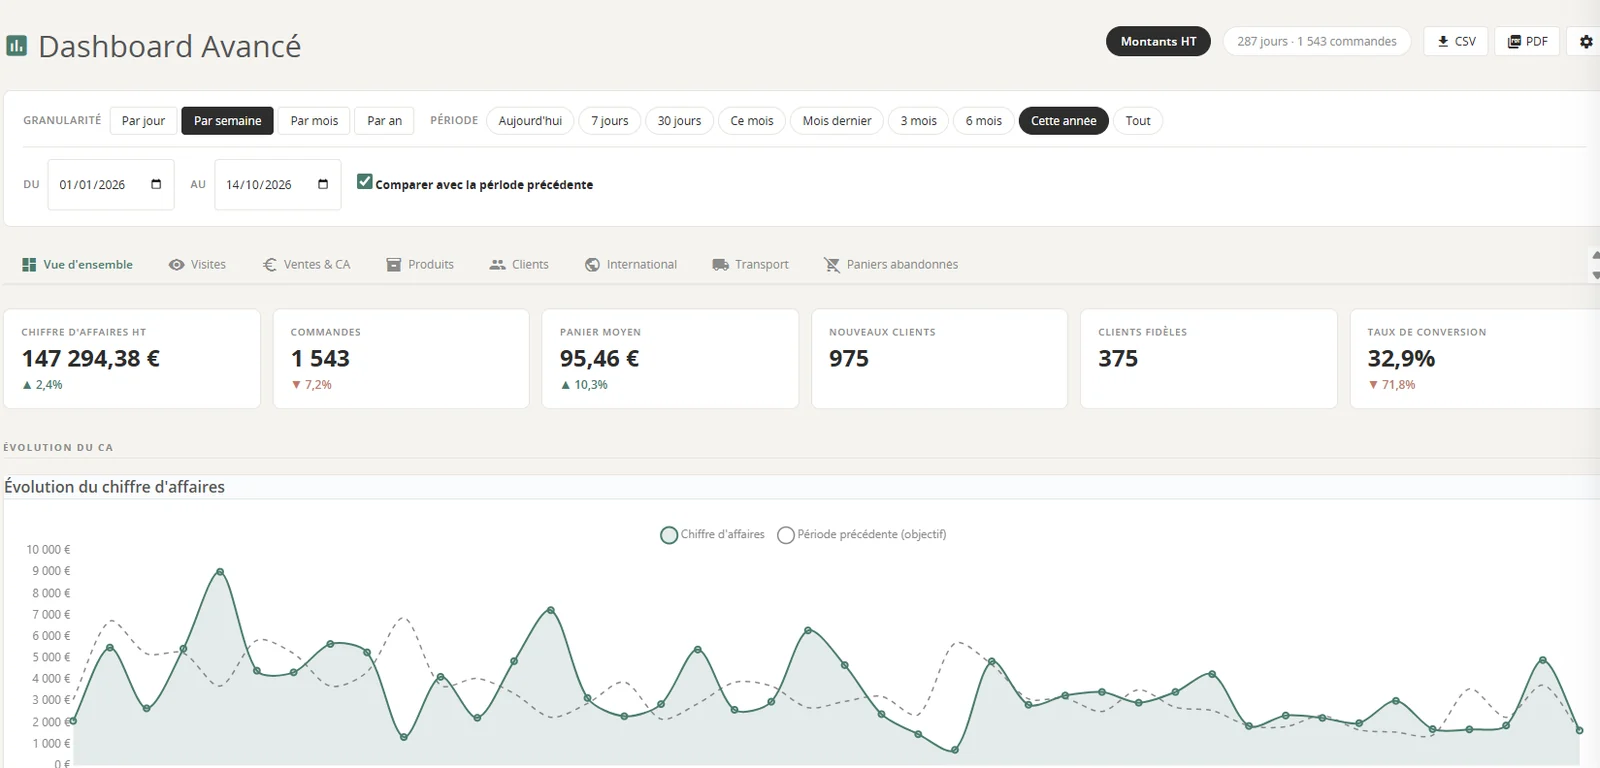Select Par an granularity
The width and height of the screenshot is (1600, 768).
point(384,121)
